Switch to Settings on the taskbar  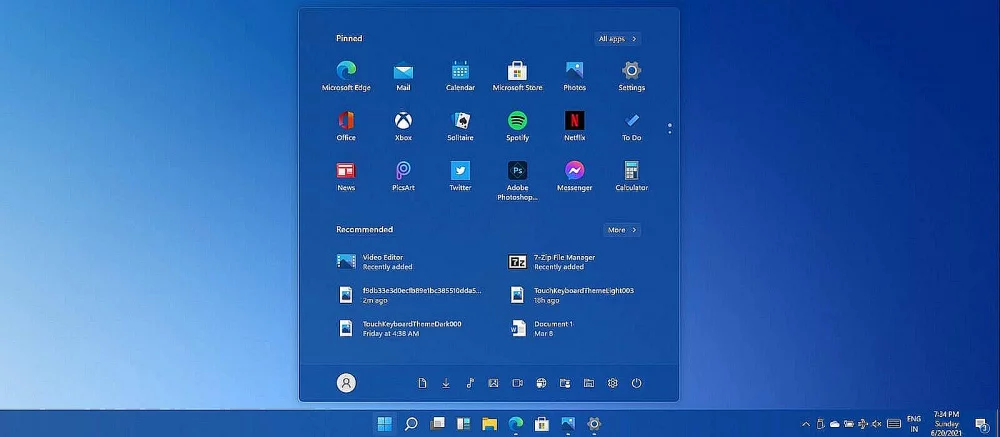[x=594, y=424]
